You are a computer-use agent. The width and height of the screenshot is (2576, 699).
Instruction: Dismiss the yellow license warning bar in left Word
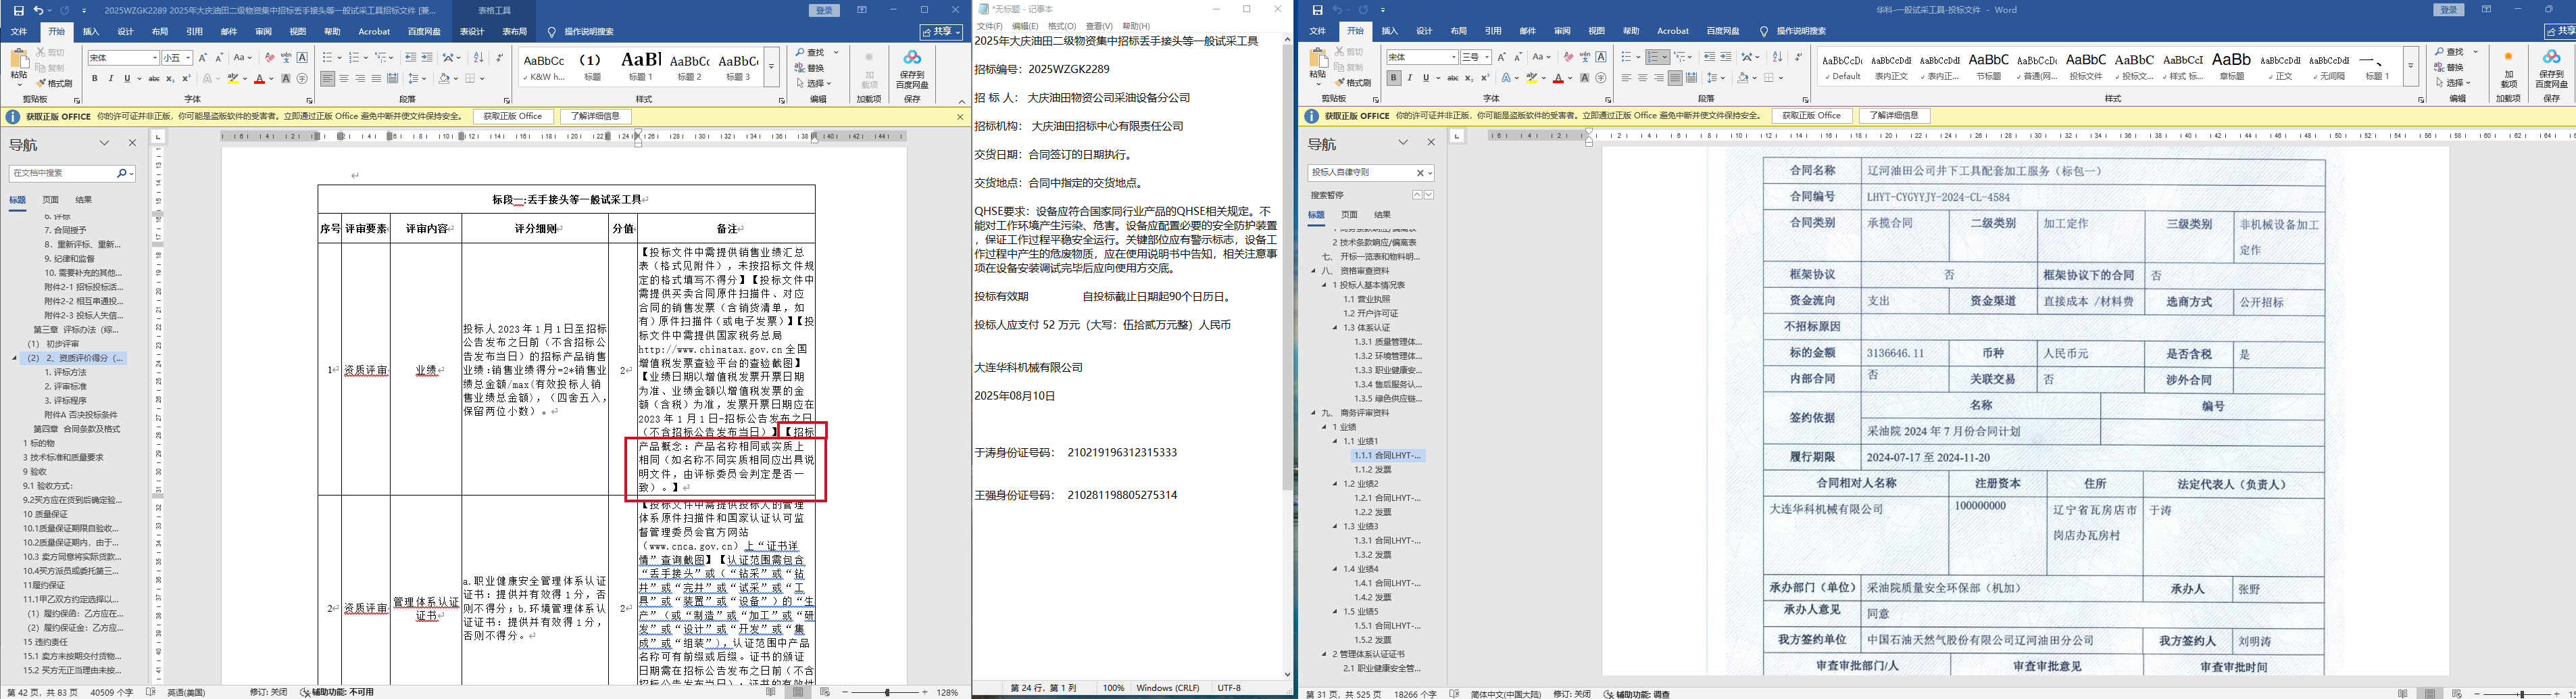coord(960,117)
